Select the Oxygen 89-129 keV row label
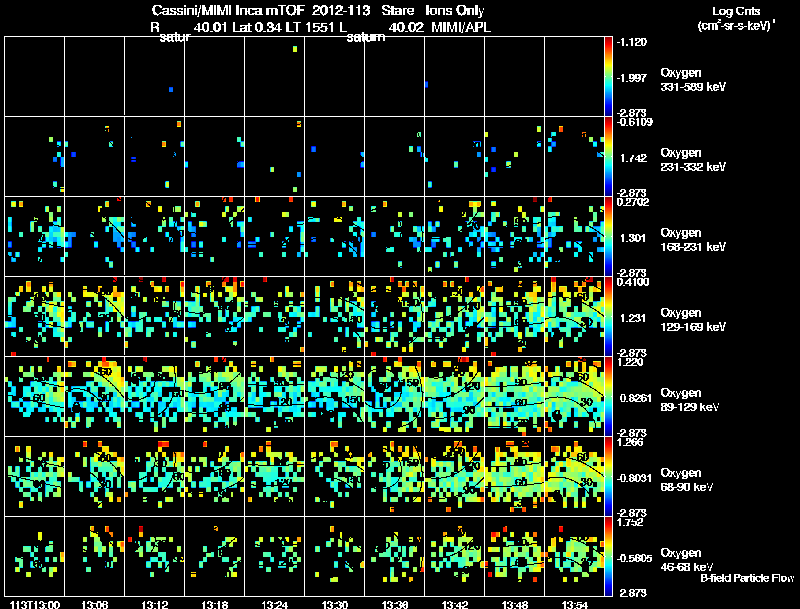Viewport: 800px width, 609px height. 690,399
